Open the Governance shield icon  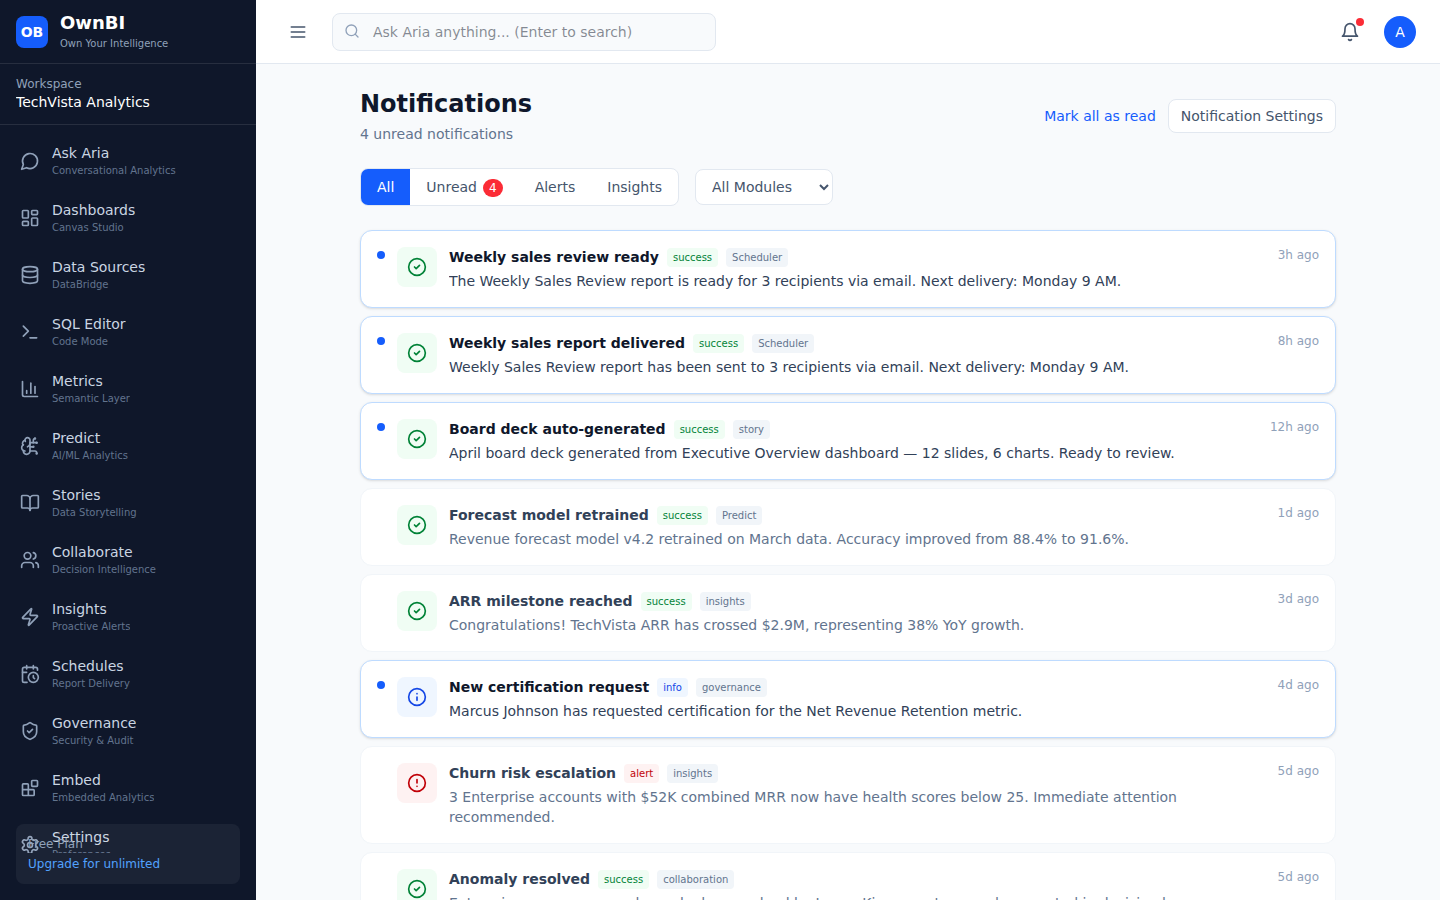click(x=30, y=731)
